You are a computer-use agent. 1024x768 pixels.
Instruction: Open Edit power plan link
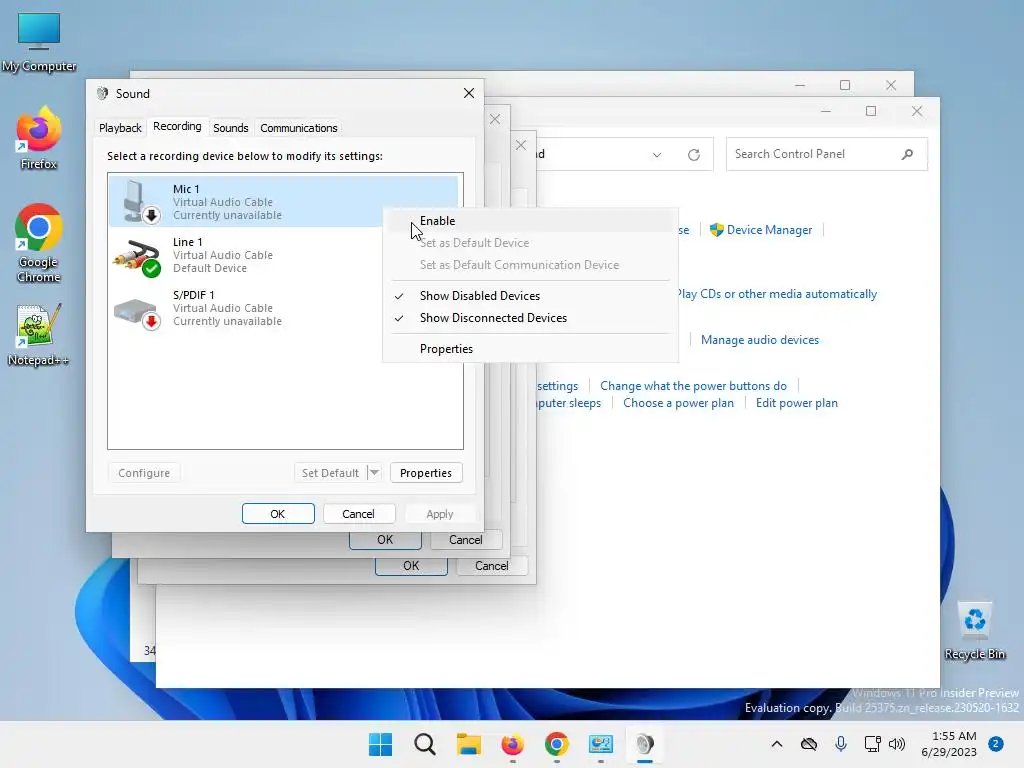click(797, 403)
